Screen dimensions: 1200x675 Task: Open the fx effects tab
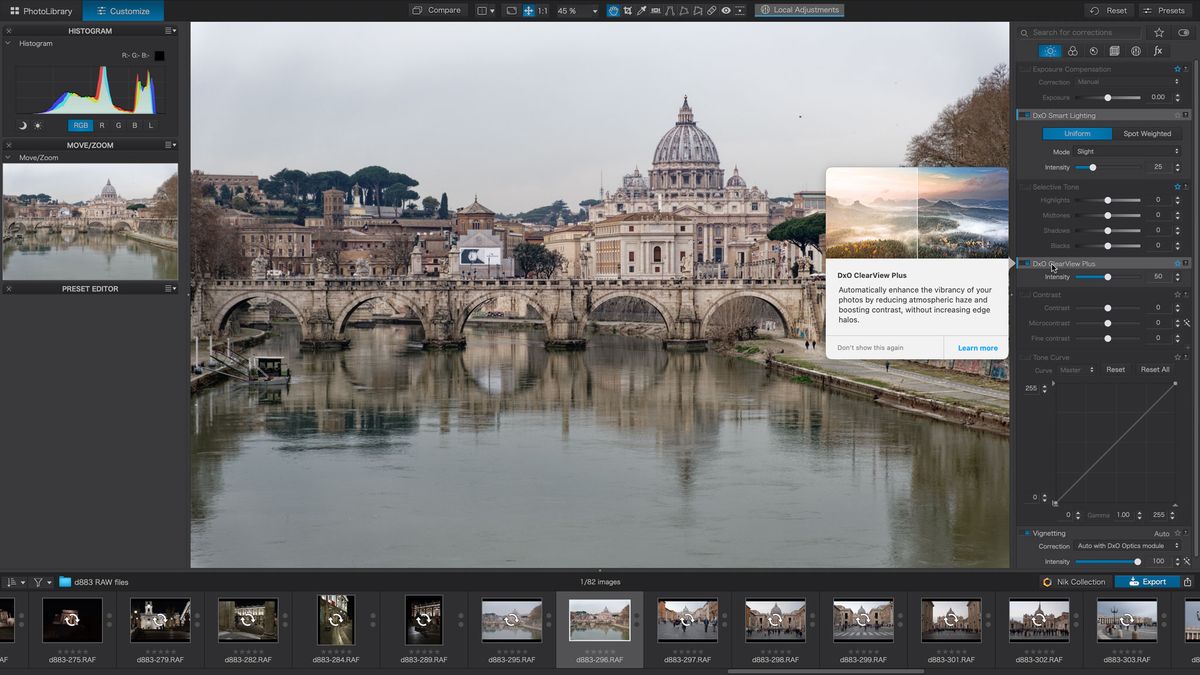(x=1158, y=51)
